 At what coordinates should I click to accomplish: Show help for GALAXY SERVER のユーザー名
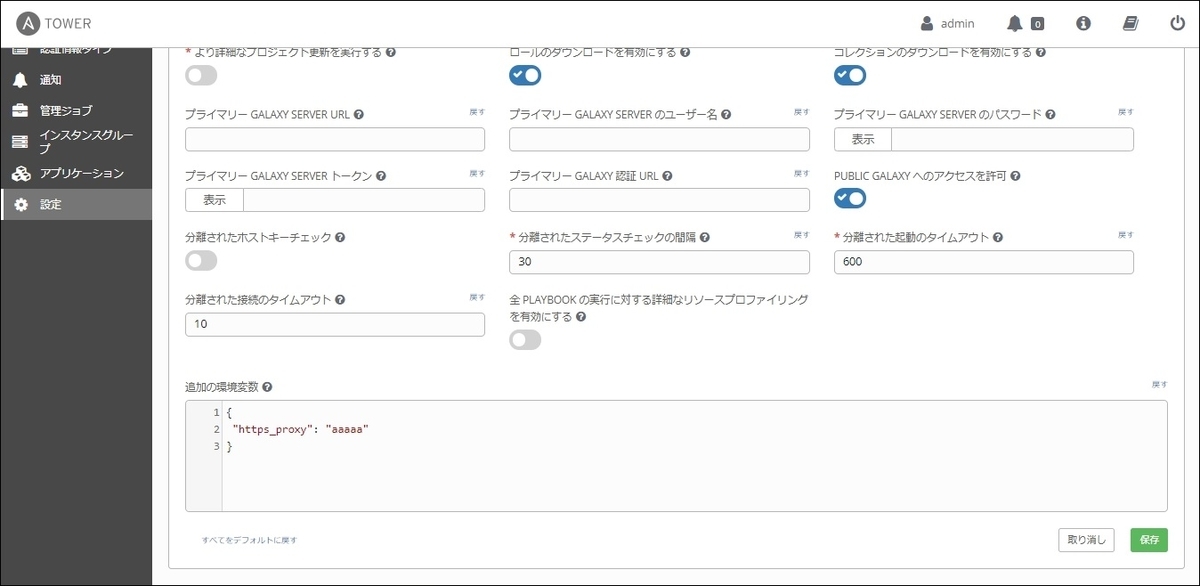click(727, 115)
